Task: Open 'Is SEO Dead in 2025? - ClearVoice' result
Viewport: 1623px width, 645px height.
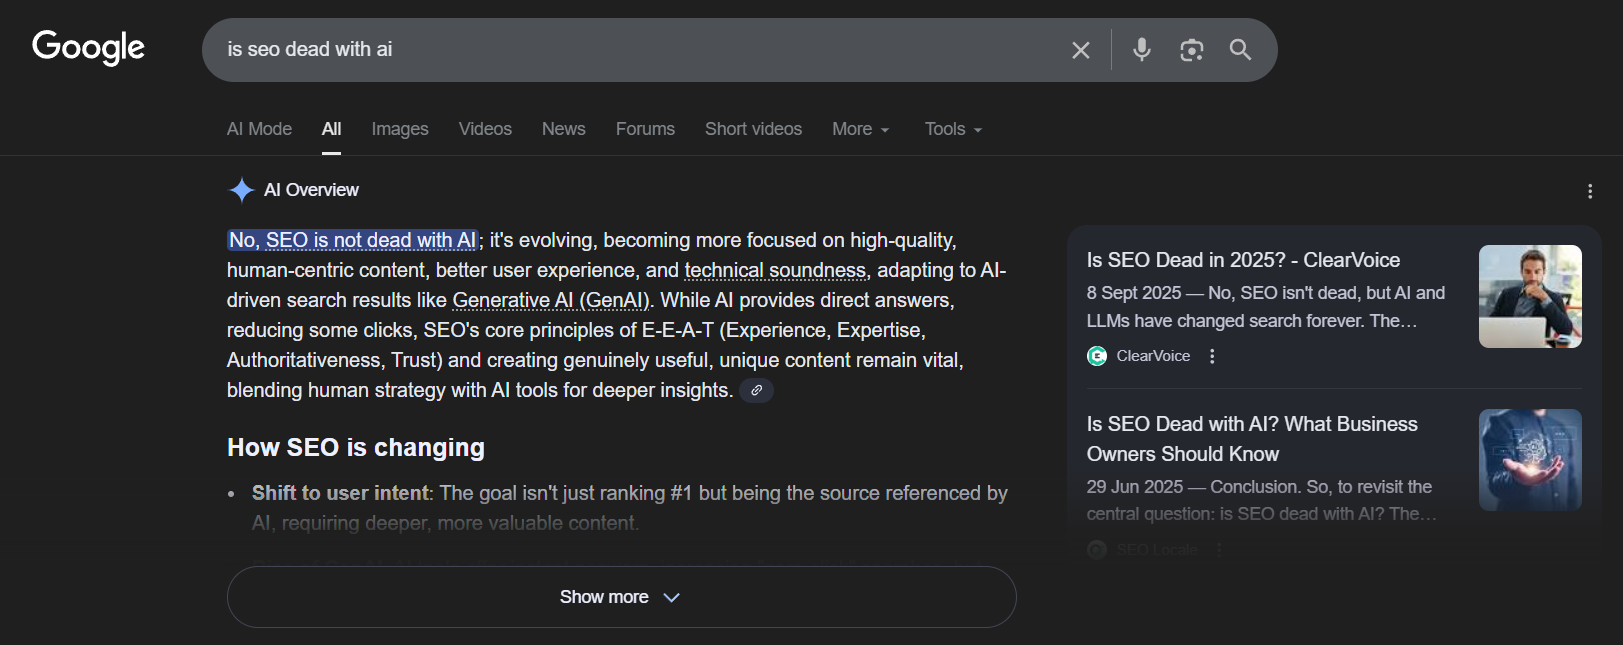Action: point(1243,260)
